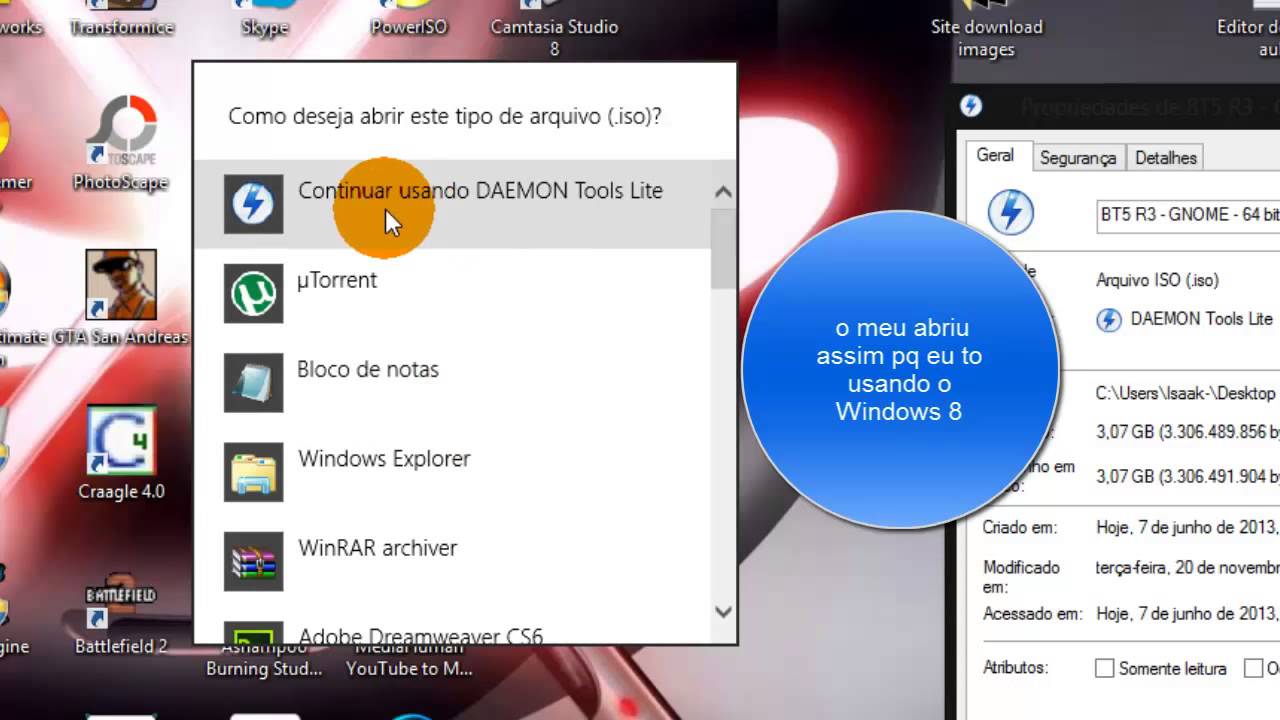Click the Transformice desktop label

click(122, 27)
